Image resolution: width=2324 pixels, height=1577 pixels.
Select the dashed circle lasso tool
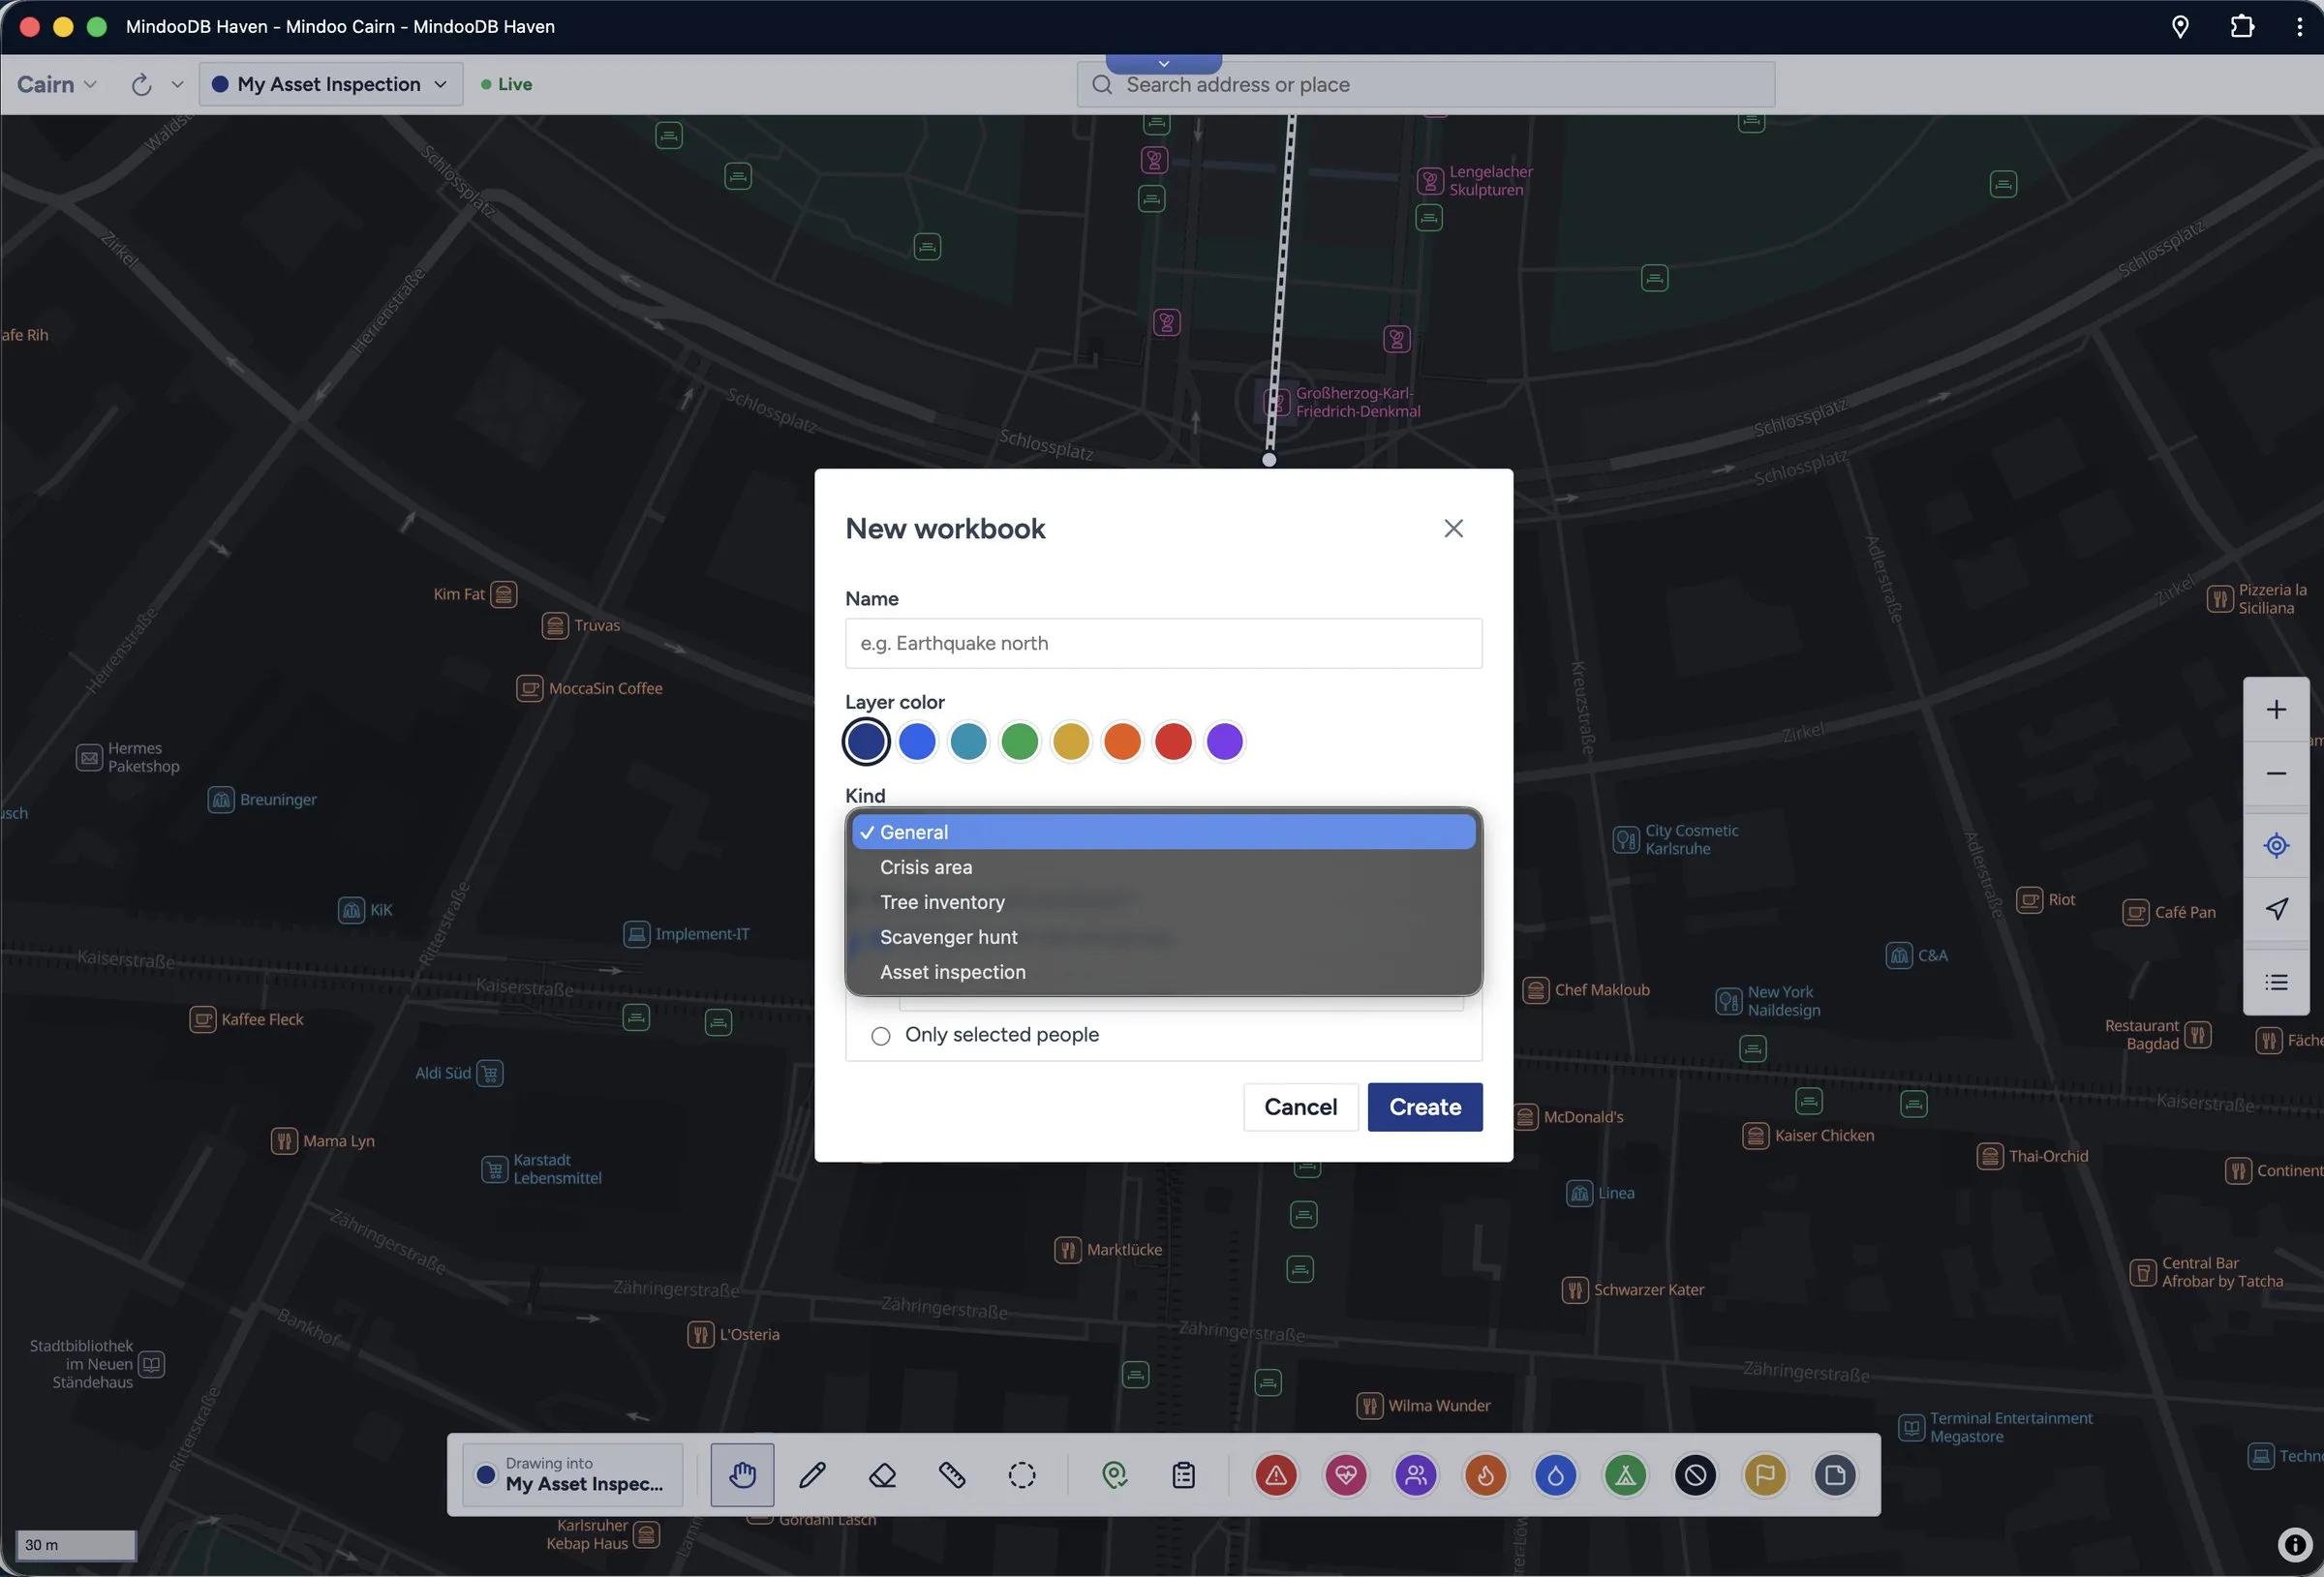tap(1022, 1474)
